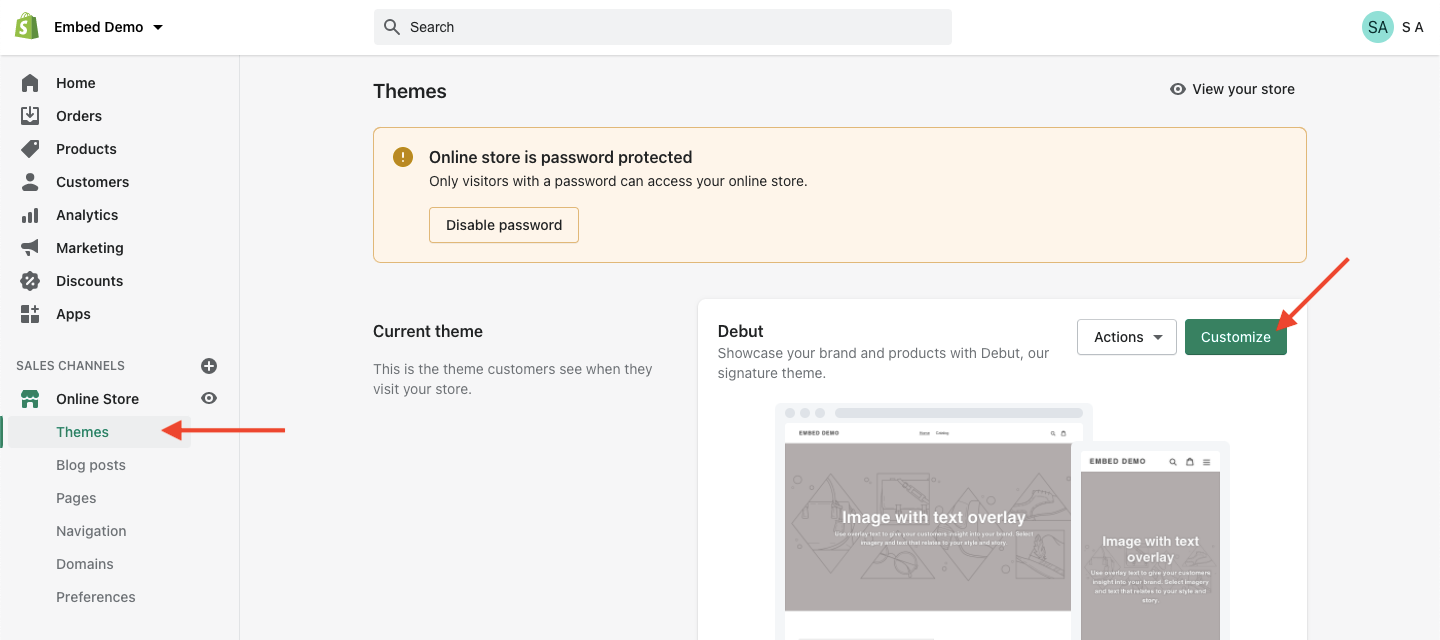
Task: Open Navigation section
Action: (91, 531)
